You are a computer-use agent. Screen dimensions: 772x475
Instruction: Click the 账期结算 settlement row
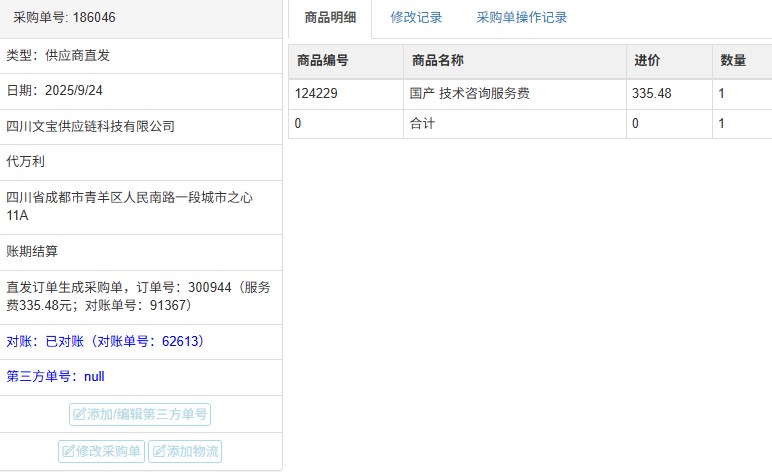pyautogui.click(x=39, y=252)
